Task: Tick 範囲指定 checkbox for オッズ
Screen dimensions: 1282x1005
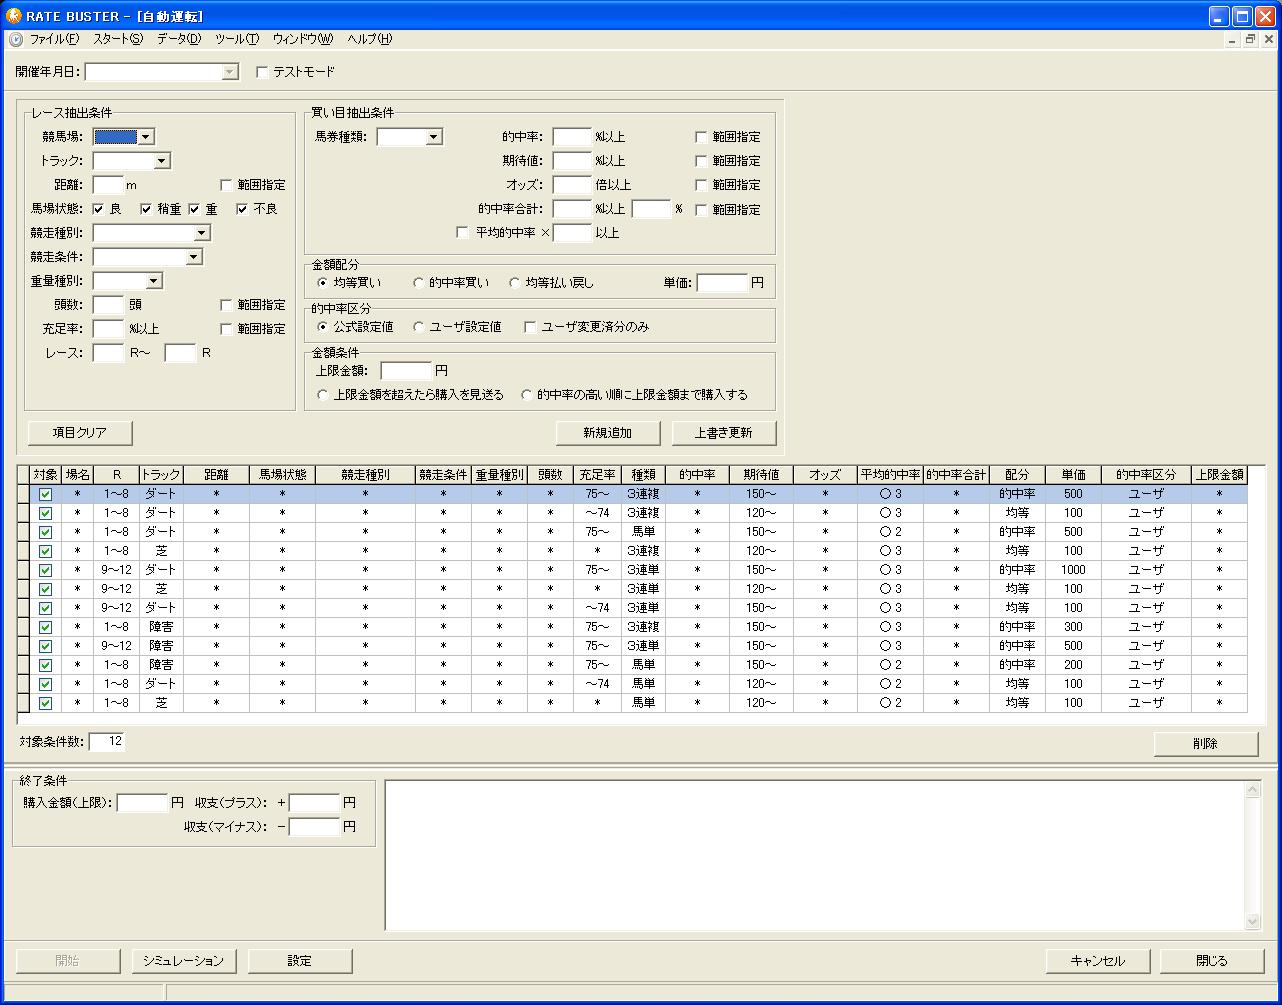Action: tap(702, 185)
